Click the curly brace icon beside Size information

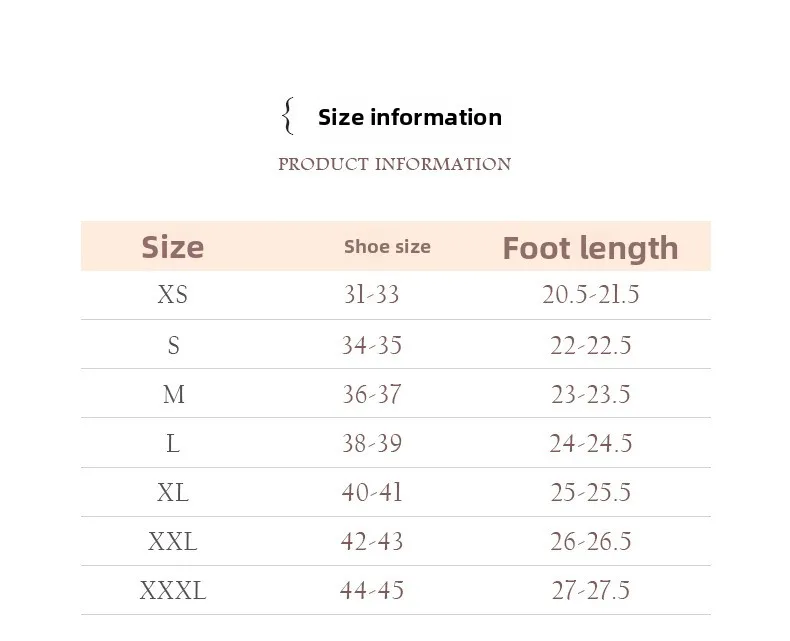tap(287, 116)
